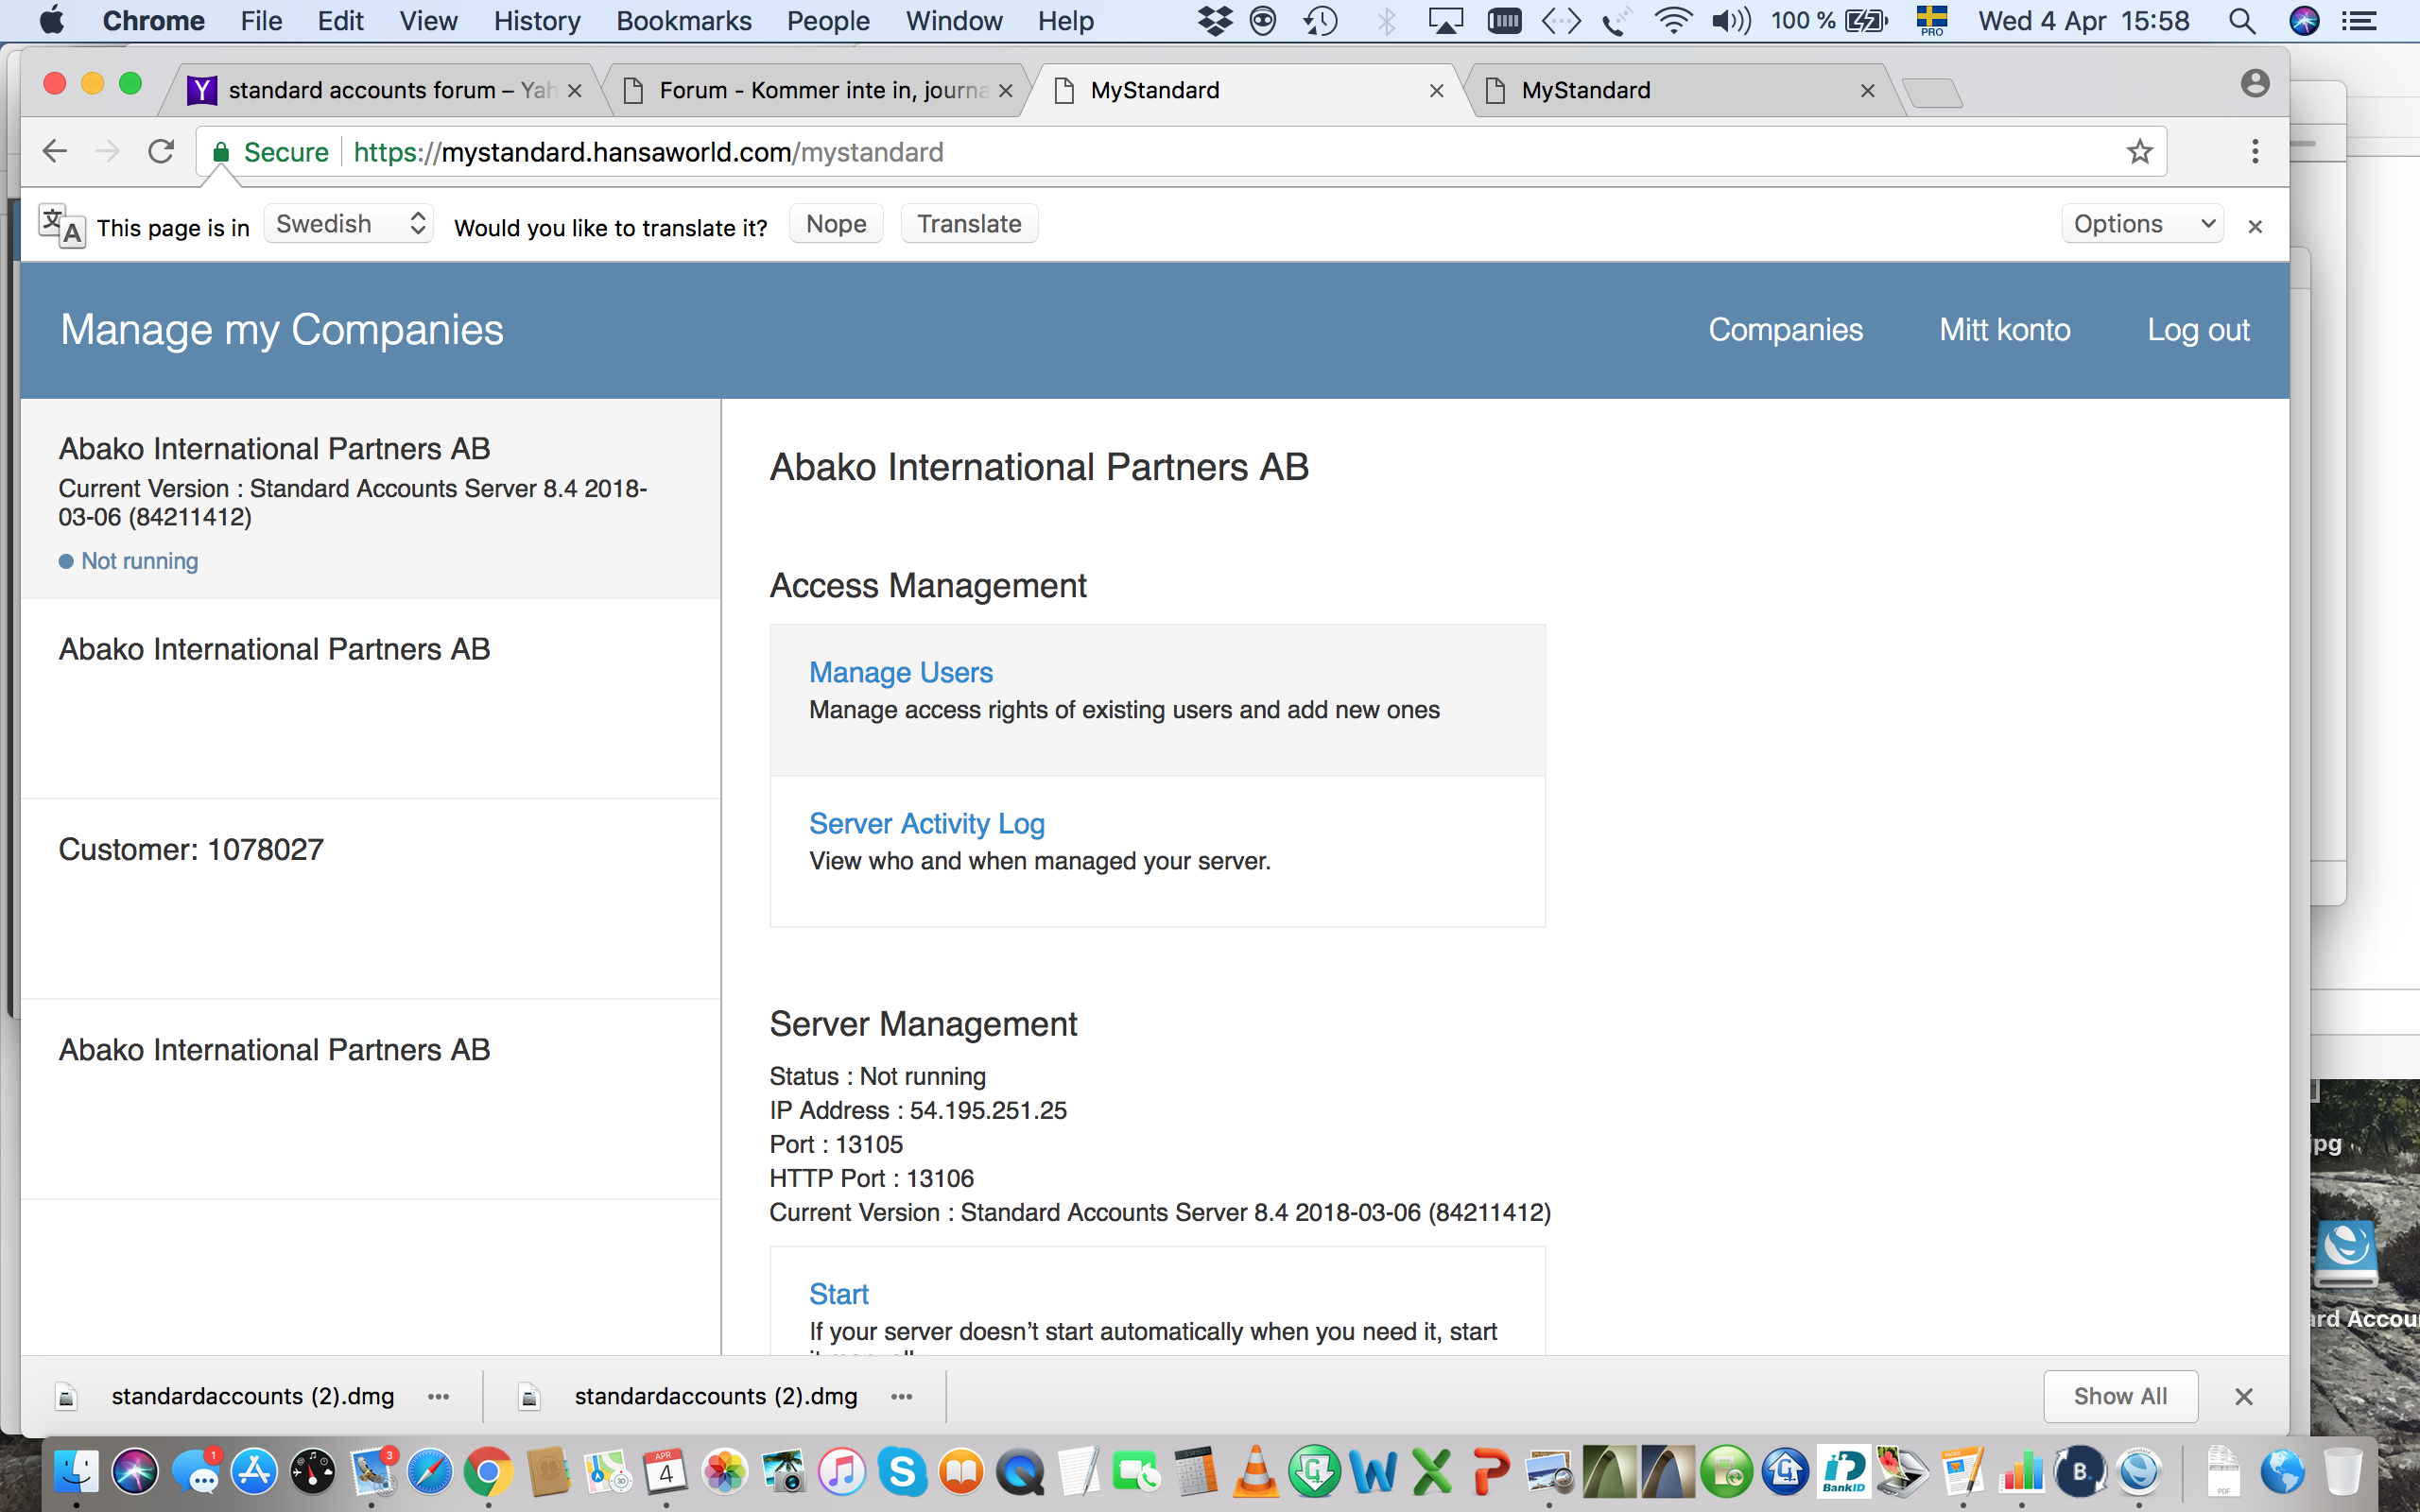Open Calendar in the dock

666,1472
